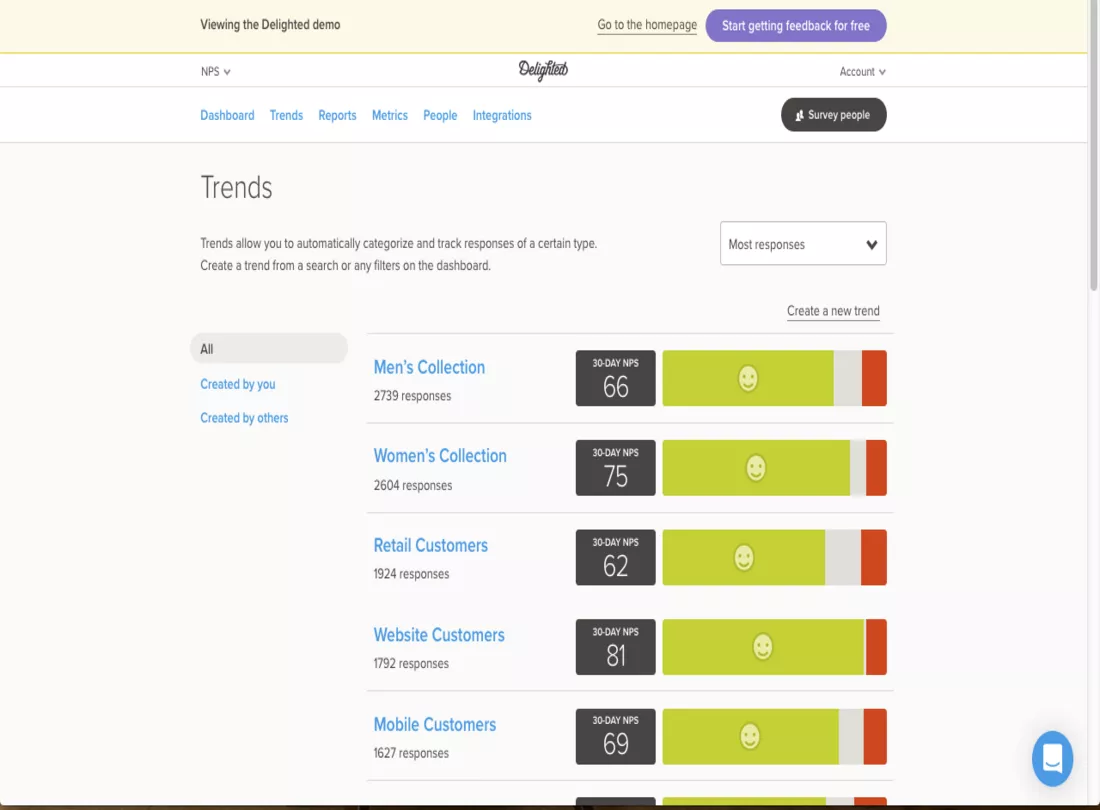Open the People tab
The width and height of the screenshot is (1100, 810).
tap(440, 115)
